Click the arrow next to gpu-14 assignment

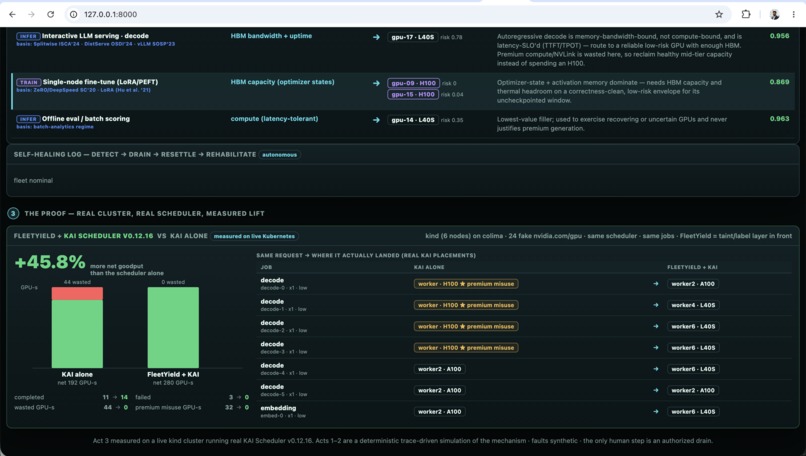pos(376,120)
